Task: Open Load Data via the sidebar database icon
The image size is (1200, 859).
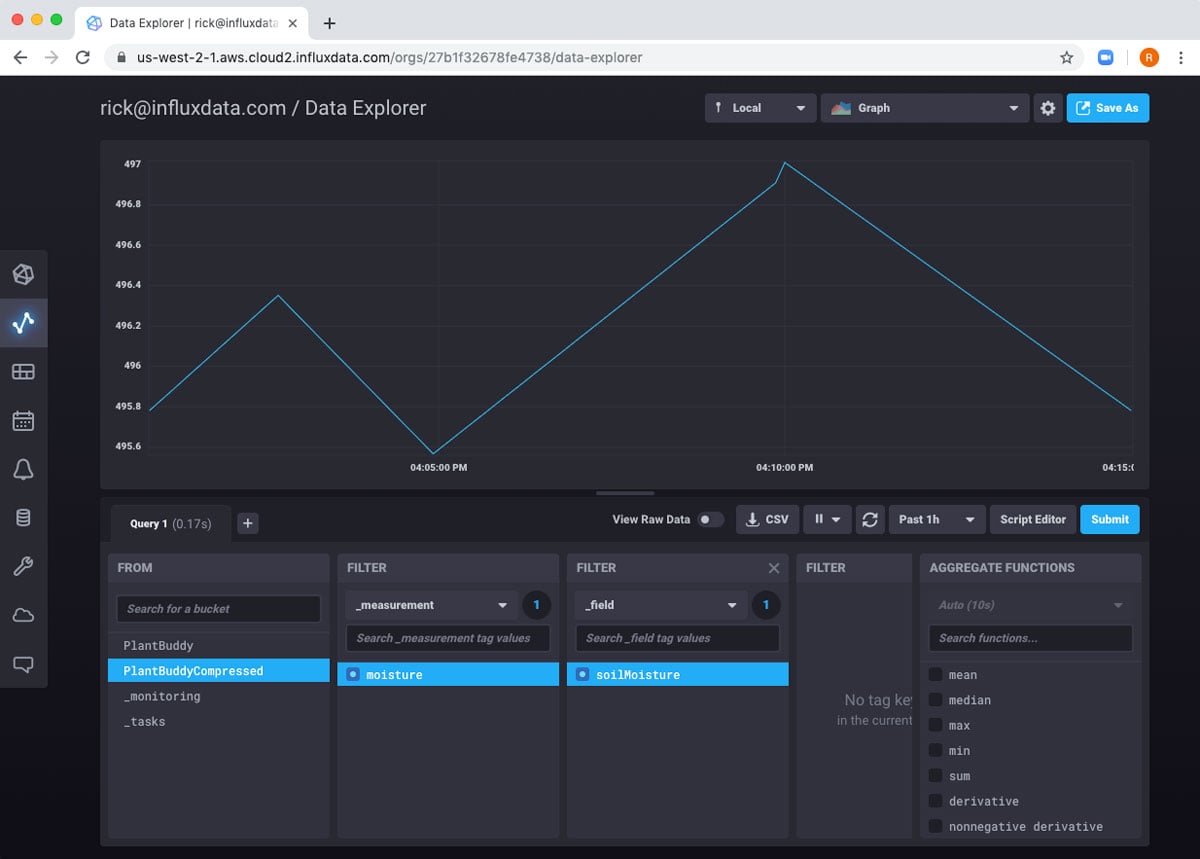Action: 23,517
